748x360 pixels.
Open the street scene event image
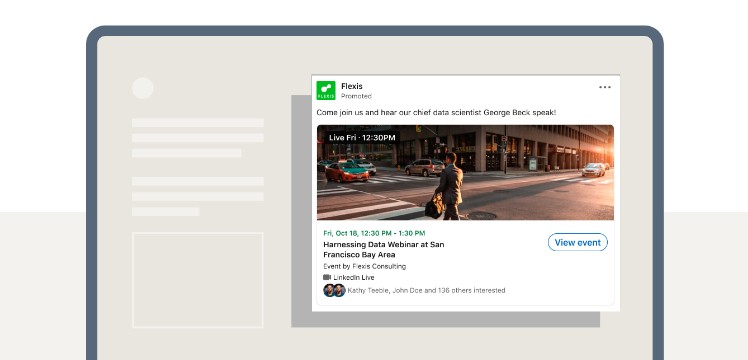465,172
